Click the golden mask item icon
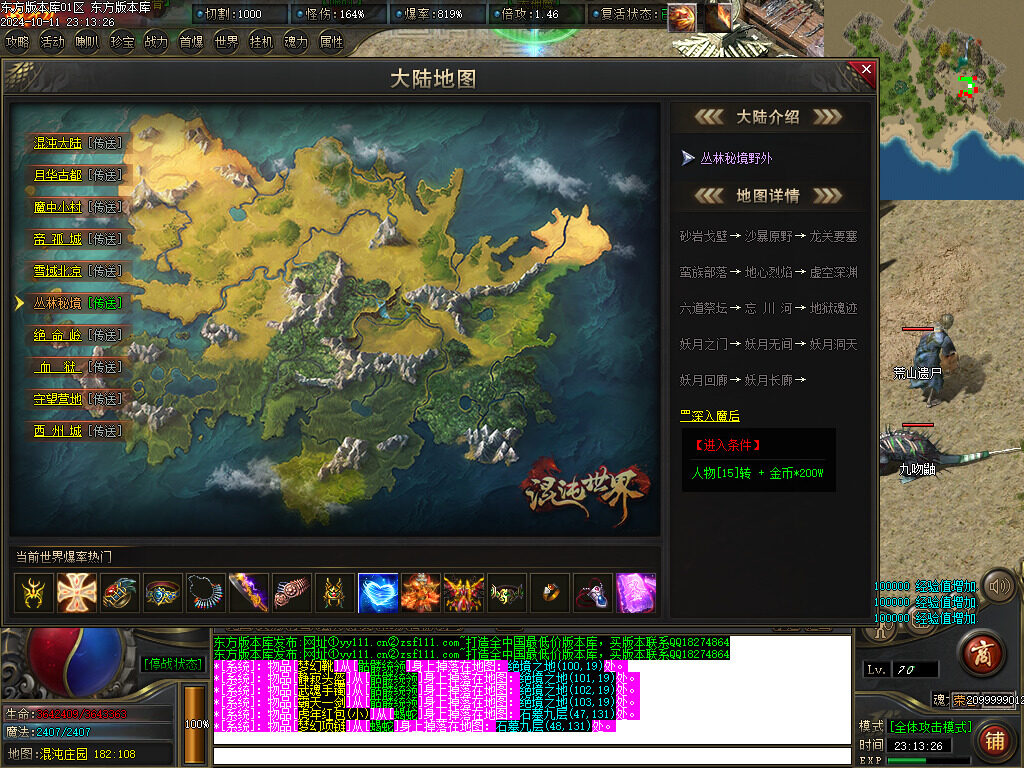The image size is (1024, 768). click(x=34, y=593)
